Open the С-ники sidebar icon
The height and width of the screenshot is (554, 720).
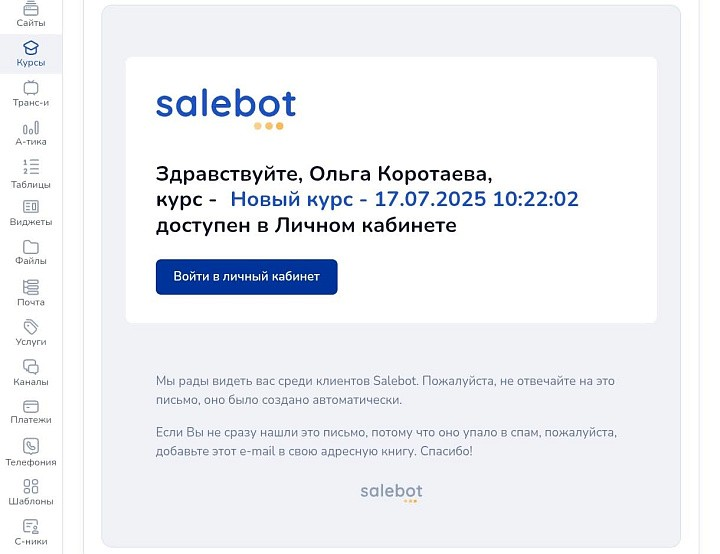pos(30,525)
